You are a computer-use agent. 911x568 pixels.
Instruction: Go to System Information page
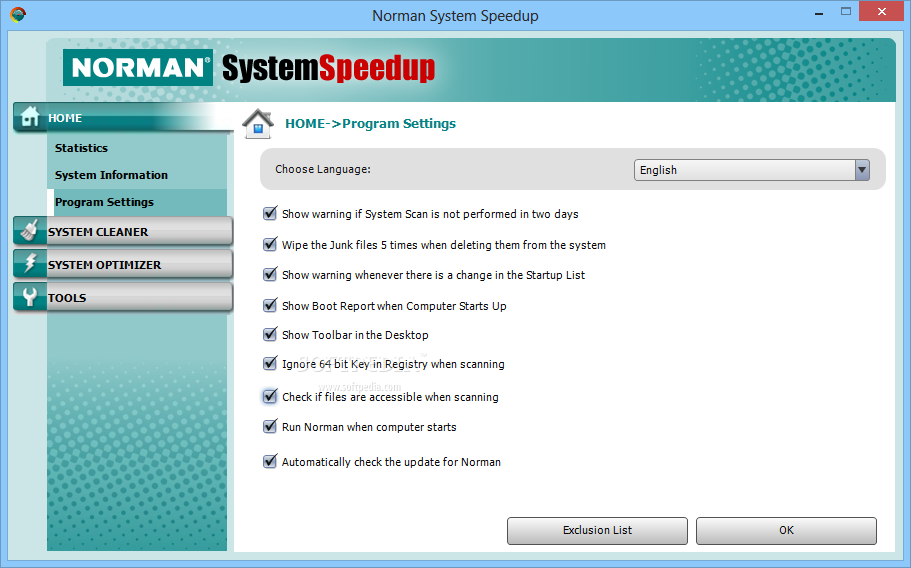tap(111, 175)
